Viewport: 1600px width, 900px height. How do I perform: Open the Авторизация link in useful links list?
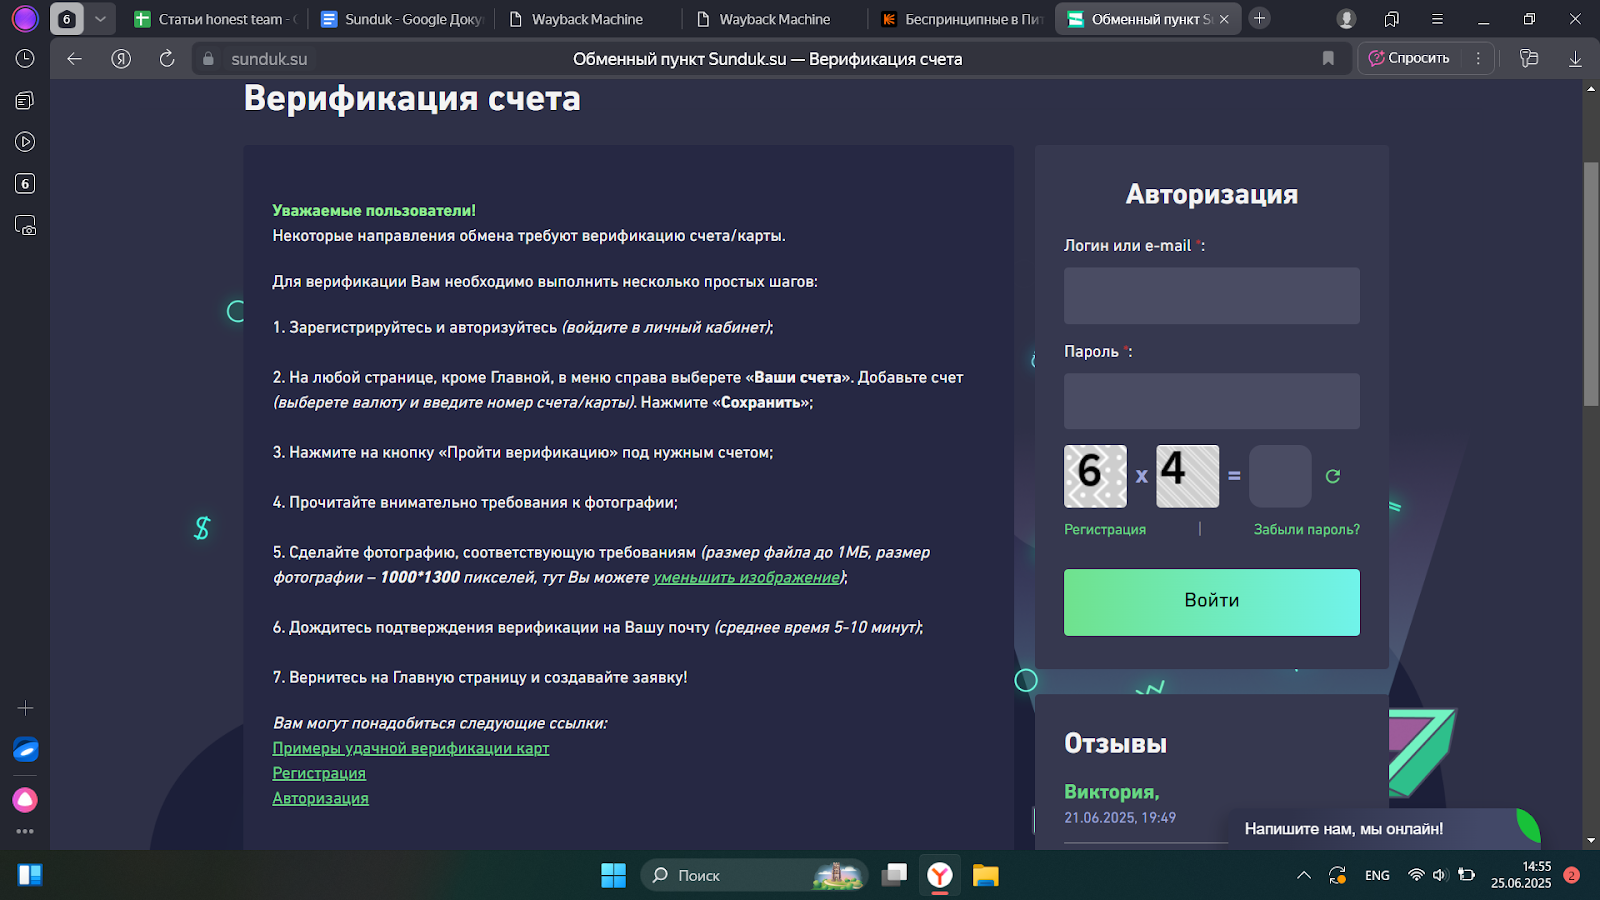pos(320,798)
